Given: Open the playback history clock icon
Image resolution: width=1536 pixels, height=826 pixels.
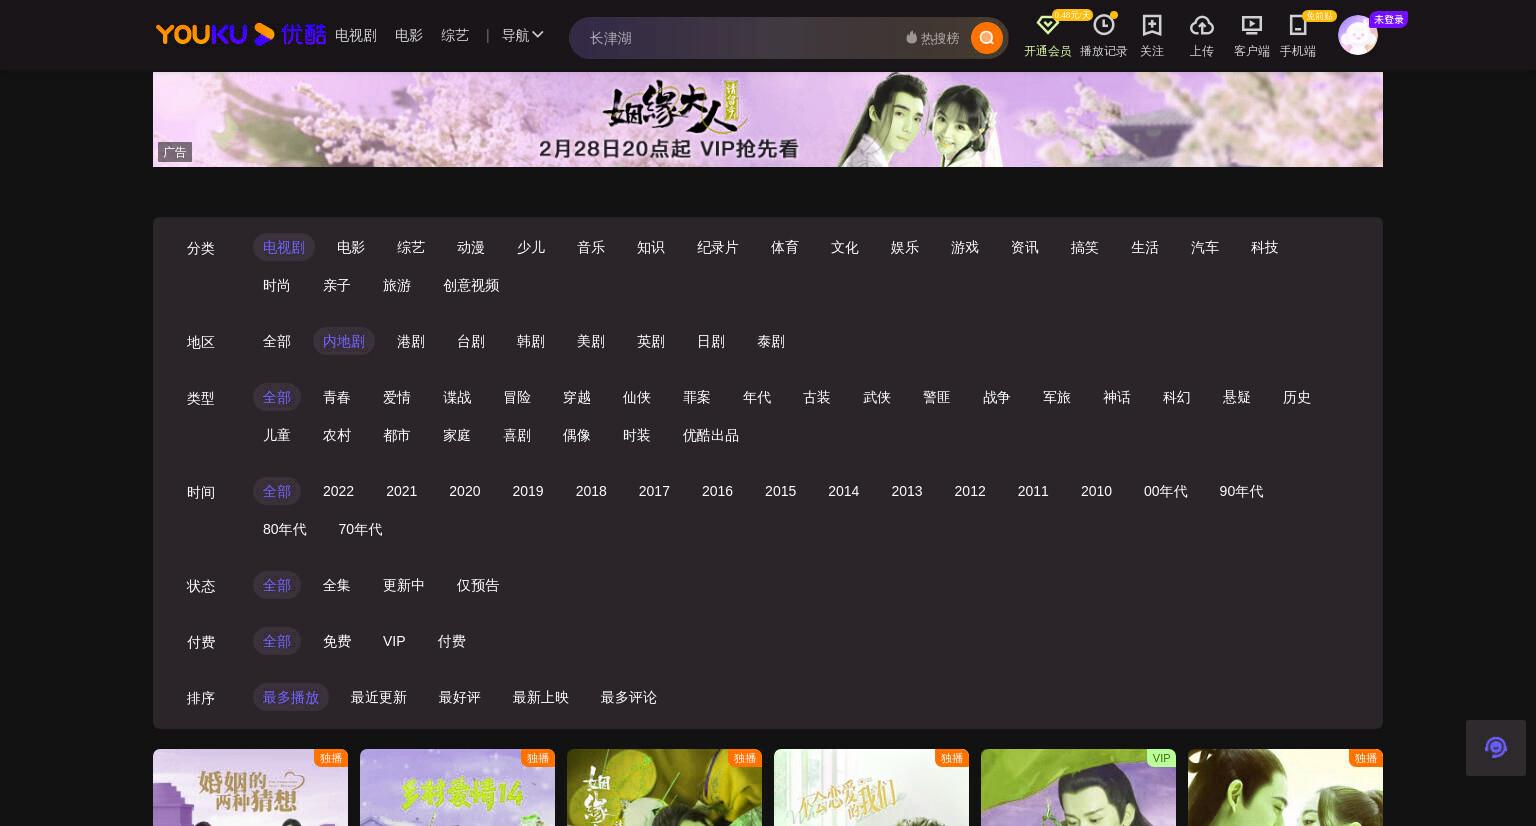Looking at the screenshot, I should pyautogui.click(x=1104, y=25).
